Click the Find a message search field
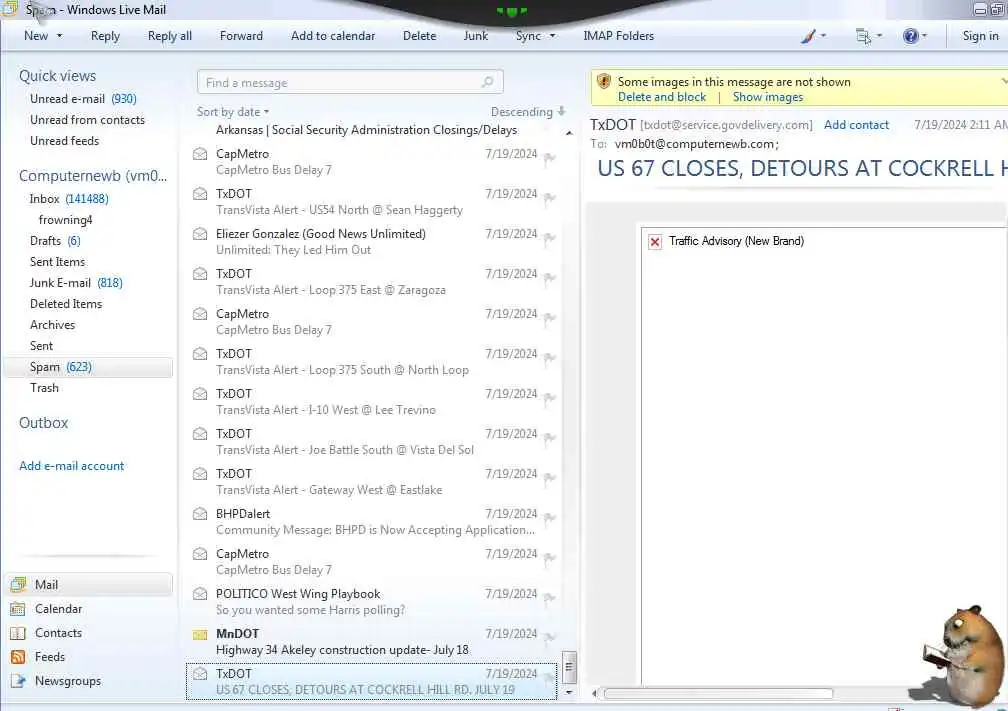This screenshot has width=1008, height=711. tap(350, 82)
